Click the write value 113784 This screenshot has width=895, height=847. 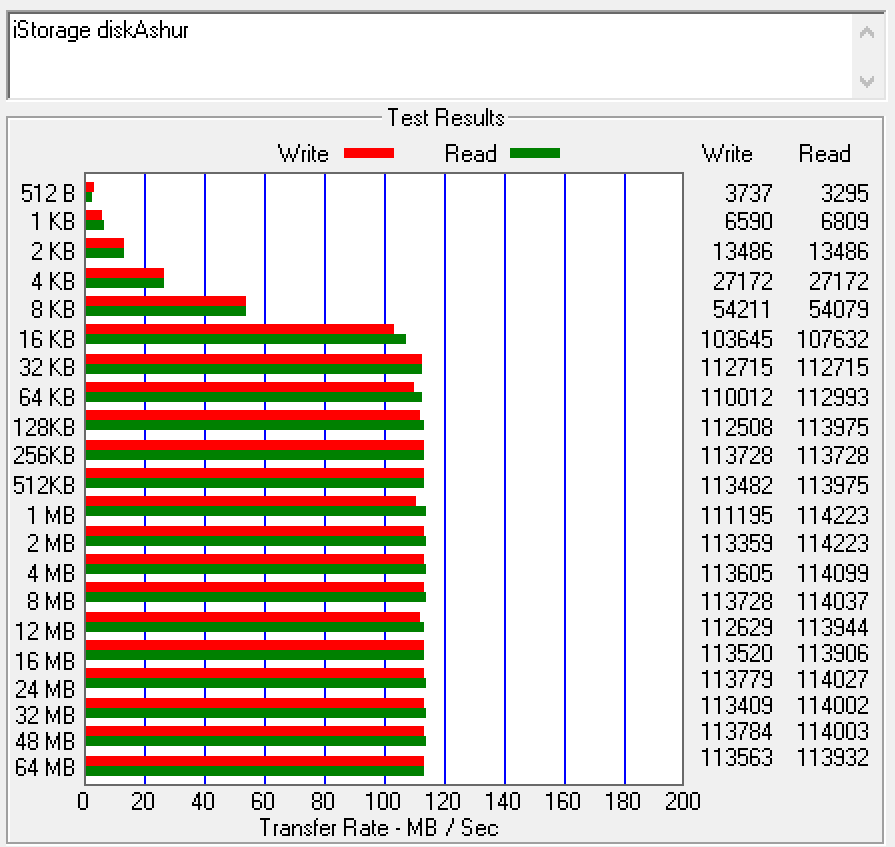coord(737,732)
